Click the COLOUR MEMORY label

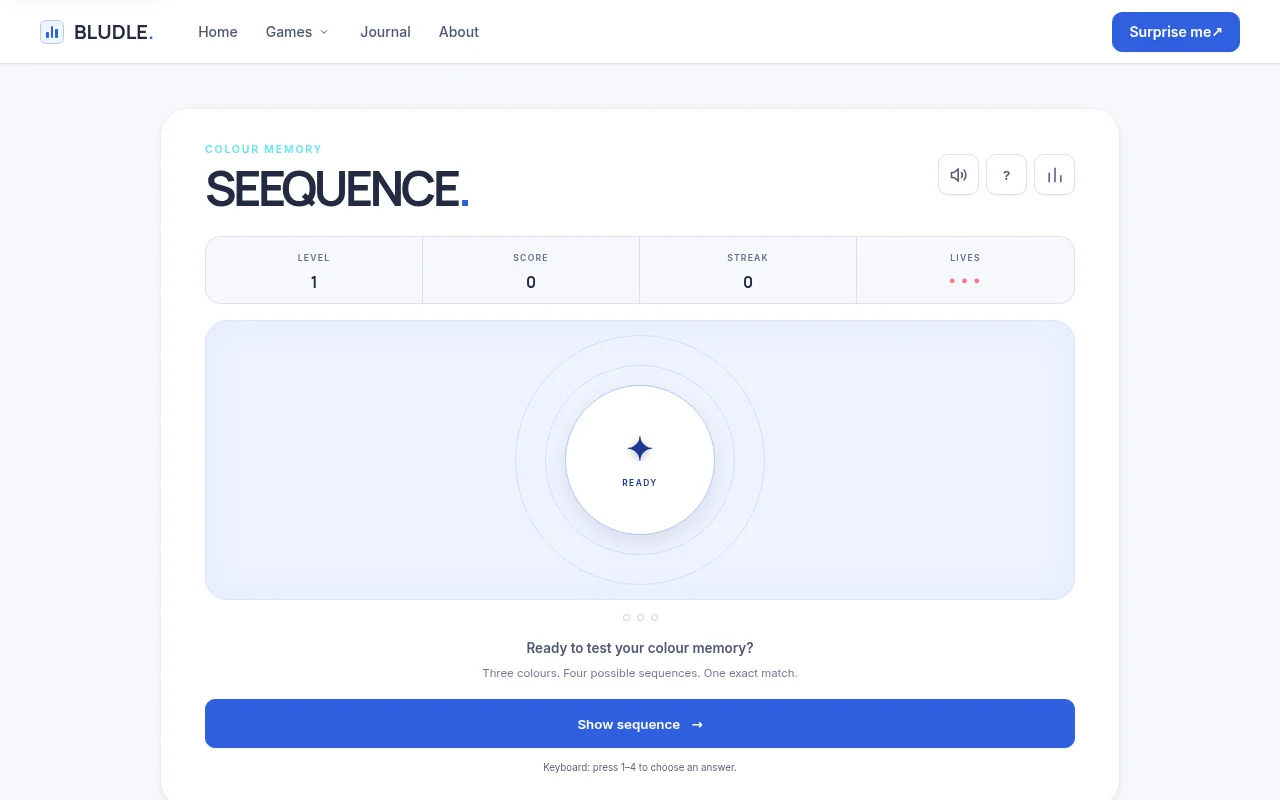[x=263, y=149]
